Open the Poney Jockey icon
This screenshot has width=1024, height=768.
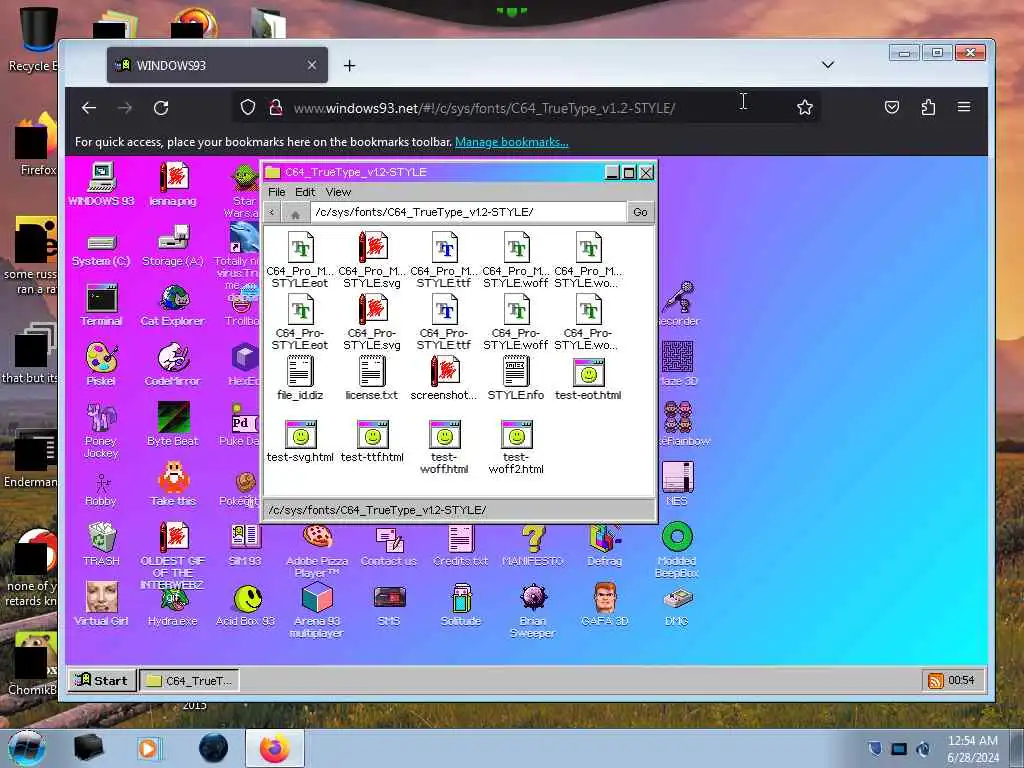[101, 430]
